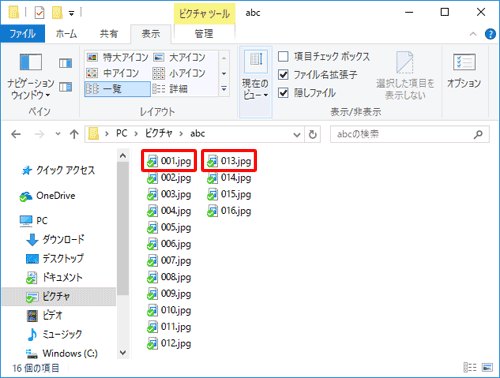Enable 項目チェックボックス checkbox

coord(283,56)
